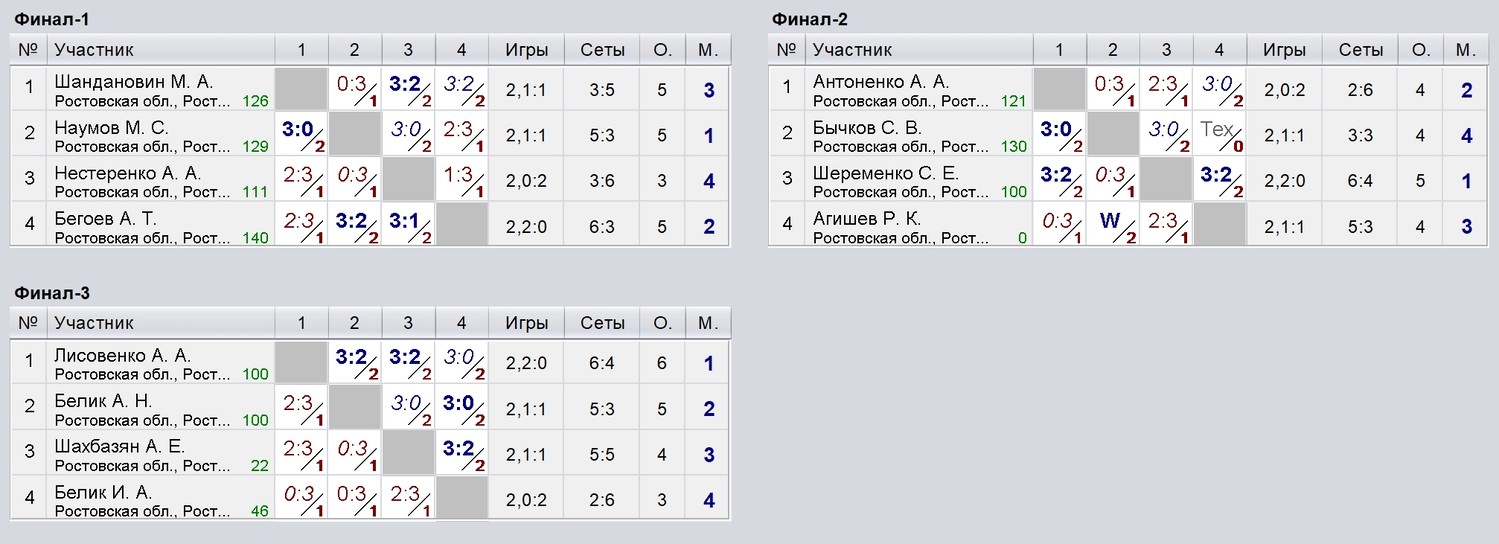Click the W score cell for Агишев
Image resolution: width=1499 pixels, height=544 pixels.
[1112, 225]
